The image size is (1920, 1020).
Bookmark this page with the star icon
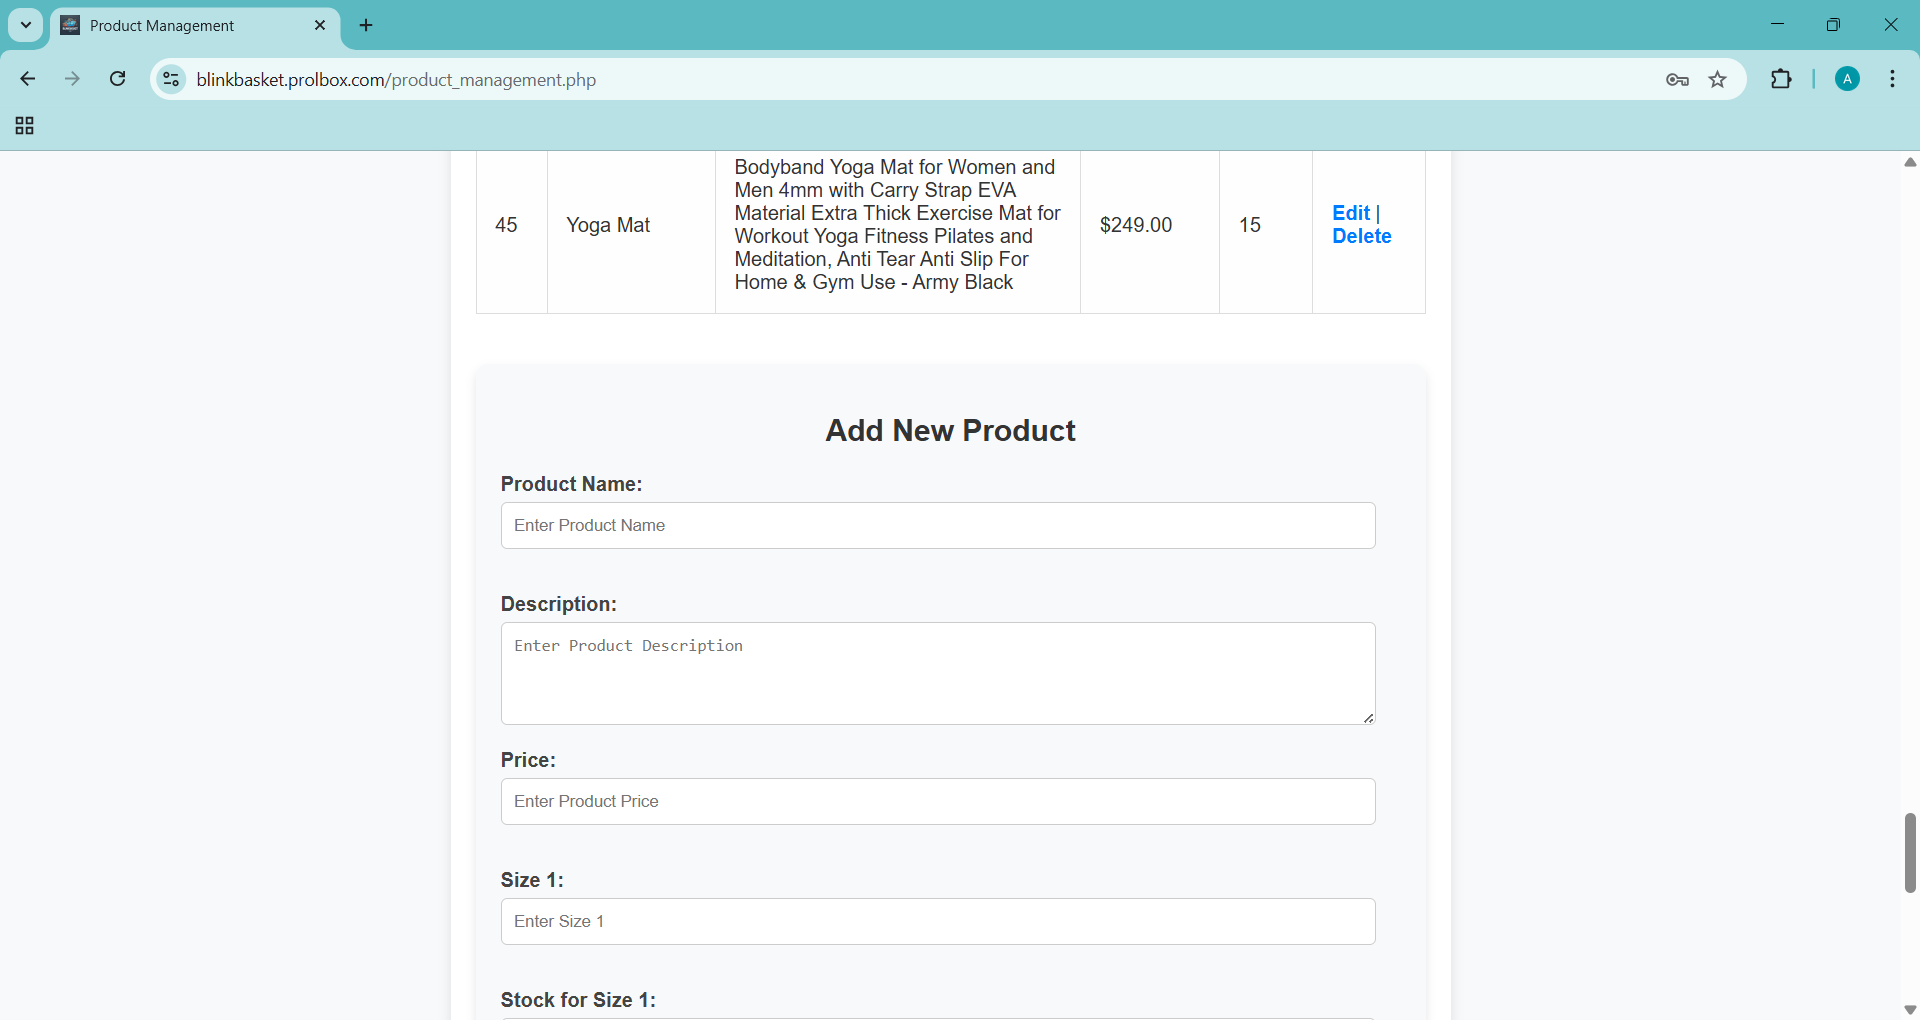pos(1718,80)
